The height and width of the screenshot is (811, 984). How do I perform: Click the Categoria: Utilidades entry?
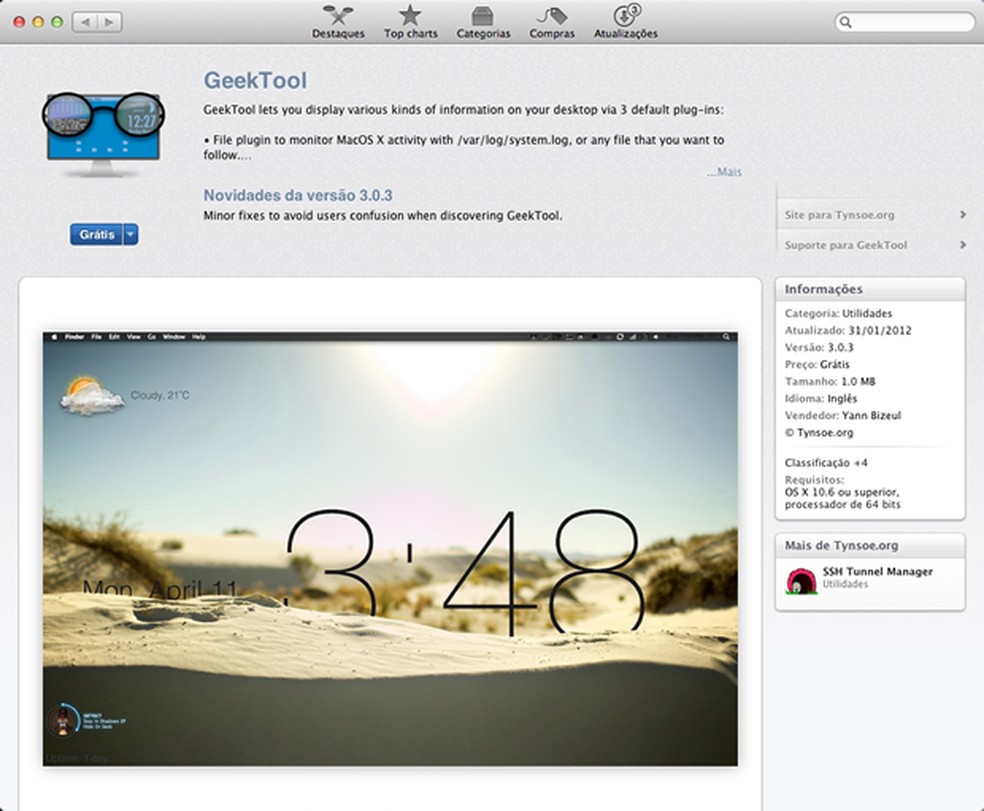pos(838,313)
